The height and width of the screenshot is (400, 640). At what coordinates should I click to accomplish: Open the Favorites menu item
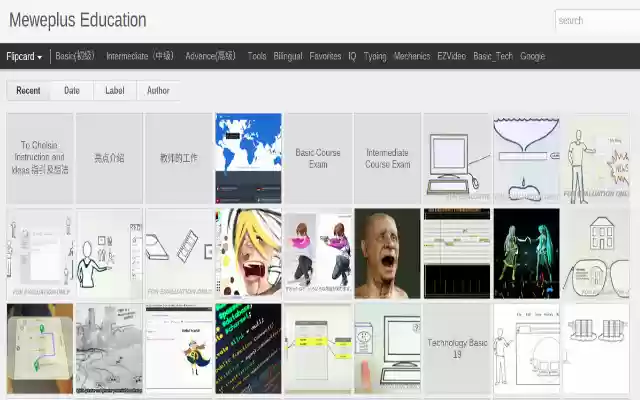click(x=325, y=56)
